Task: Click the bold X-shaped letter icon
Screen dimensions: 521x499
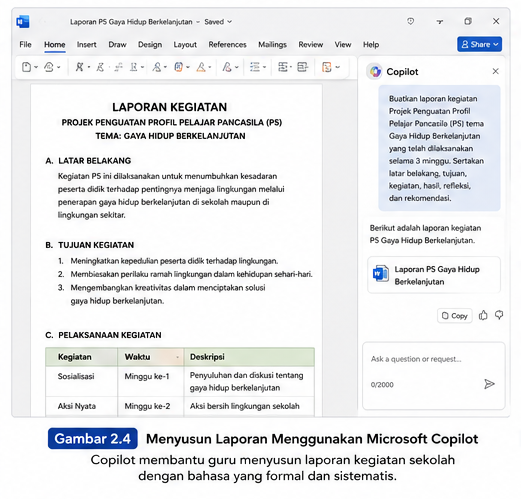Action: click(x=79, y=67)
